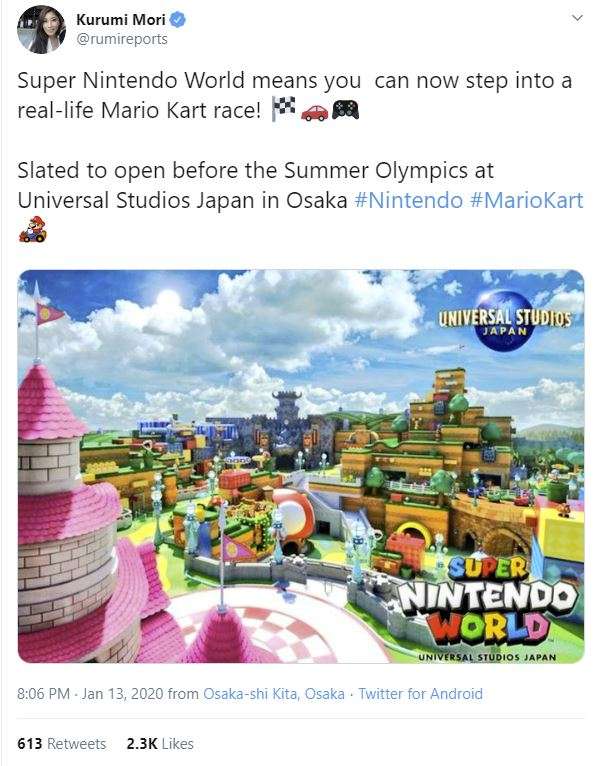Click the red car emoji
This screenshot has height=766, width=599.
tap(314, 112)
